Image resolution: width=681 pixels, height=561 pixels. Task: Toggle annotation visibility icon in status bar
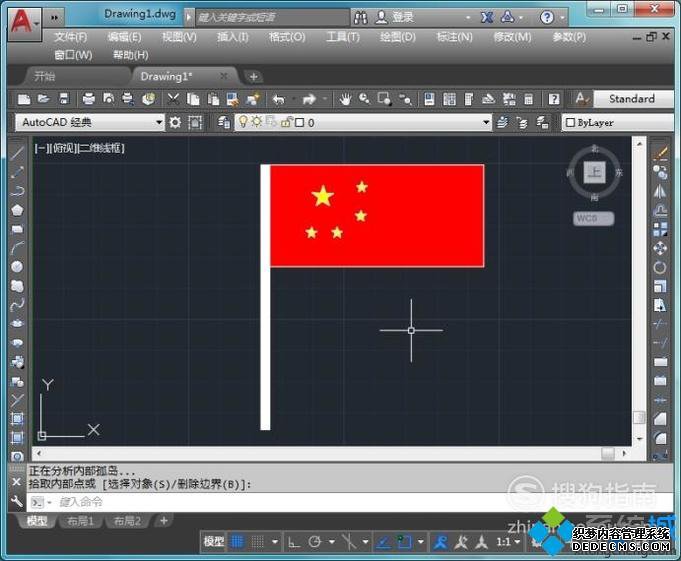440,541
